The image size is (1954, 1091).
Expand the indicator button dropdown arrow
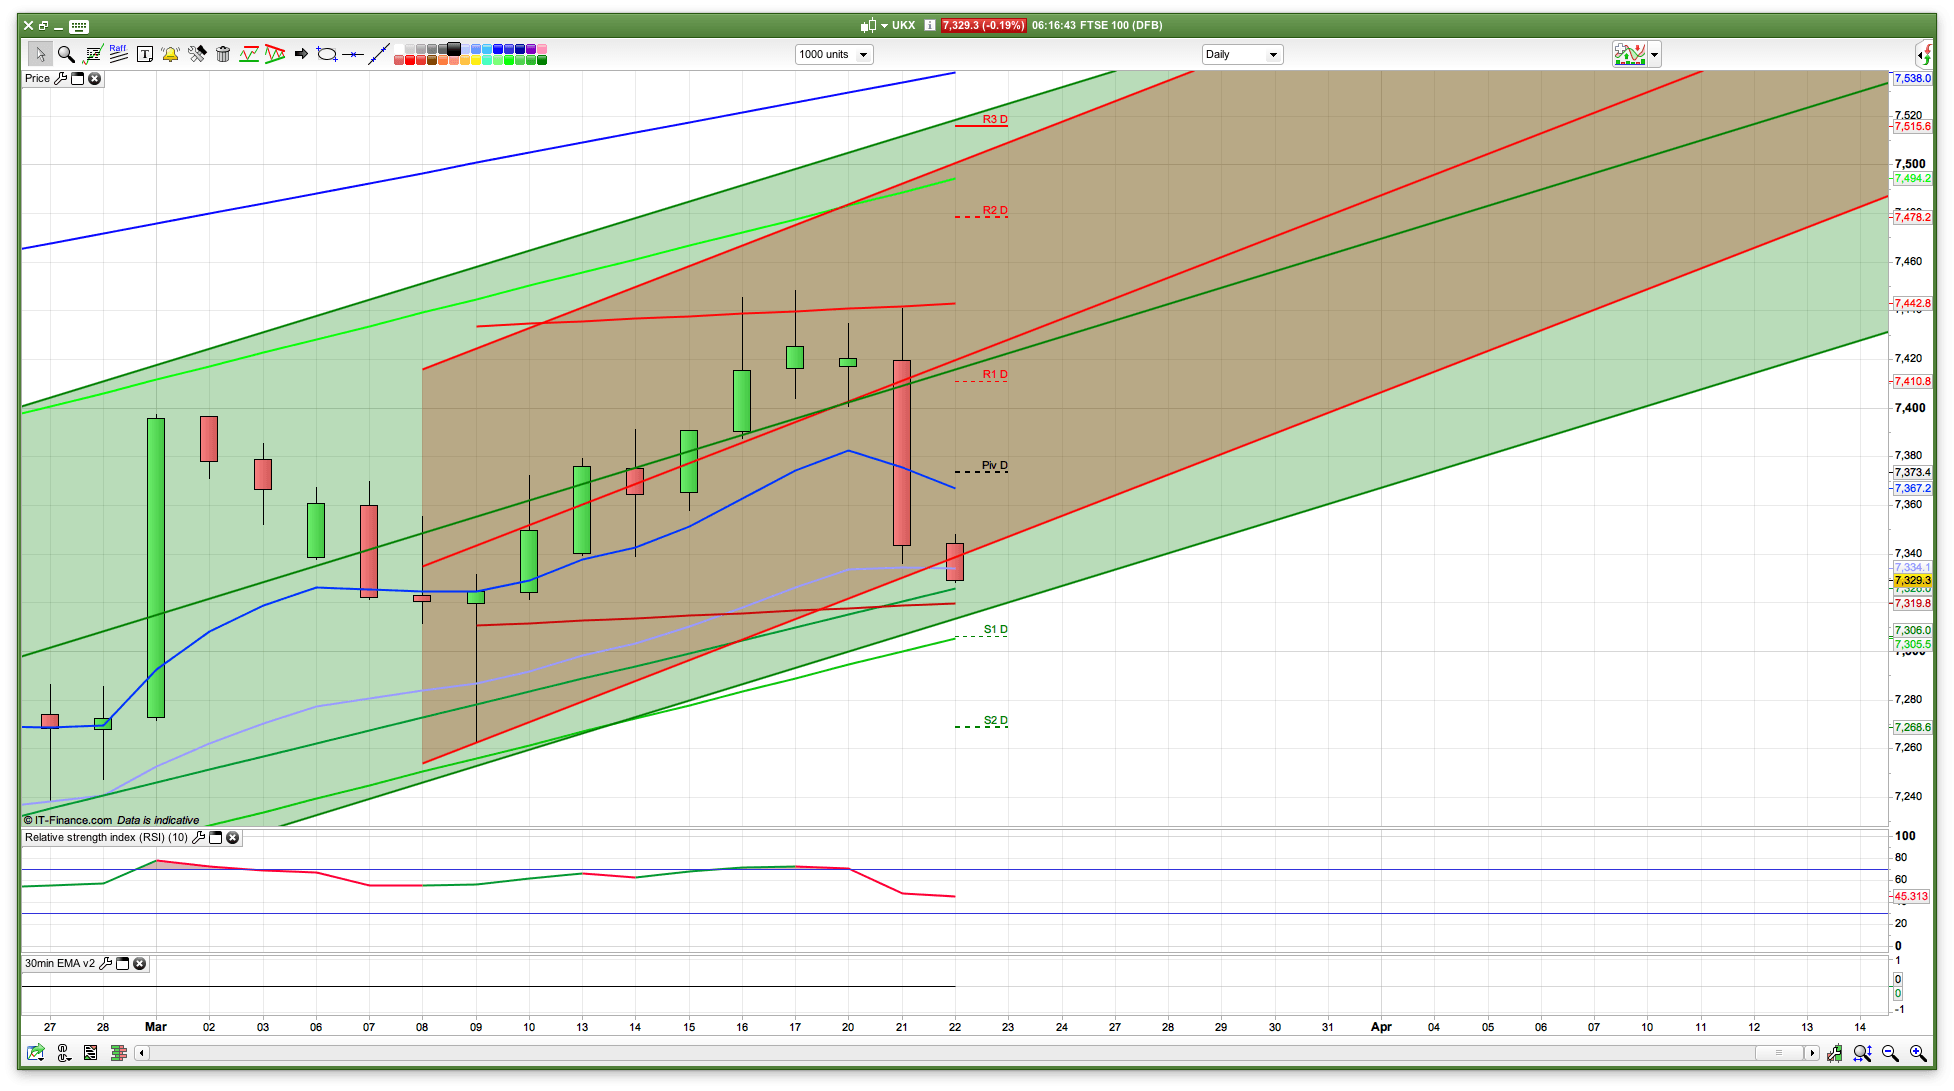pyautogui.click(x=1654, y=54)
